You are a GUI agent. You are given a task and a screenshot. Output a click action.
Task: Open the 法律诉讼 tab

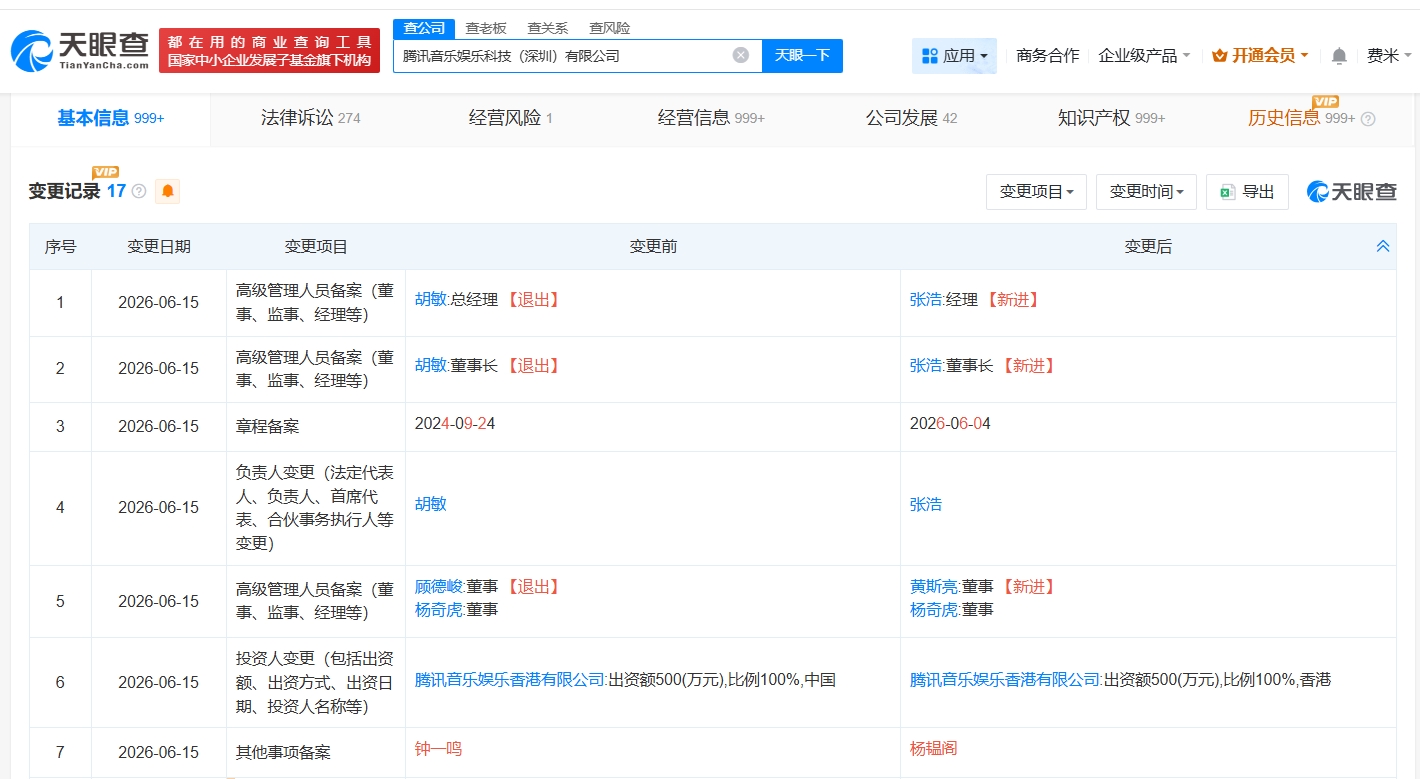click(x=310, y=119)
